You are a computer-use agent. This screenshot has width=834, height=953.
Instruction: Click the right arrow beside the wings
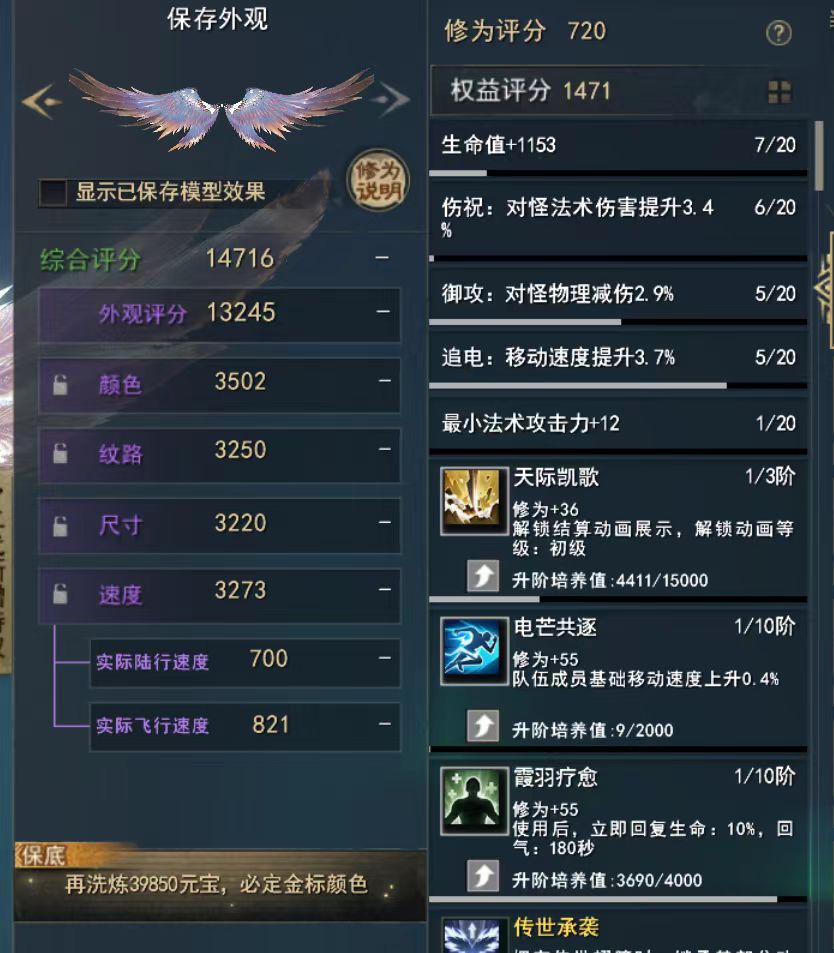click(x=391, y=98)
